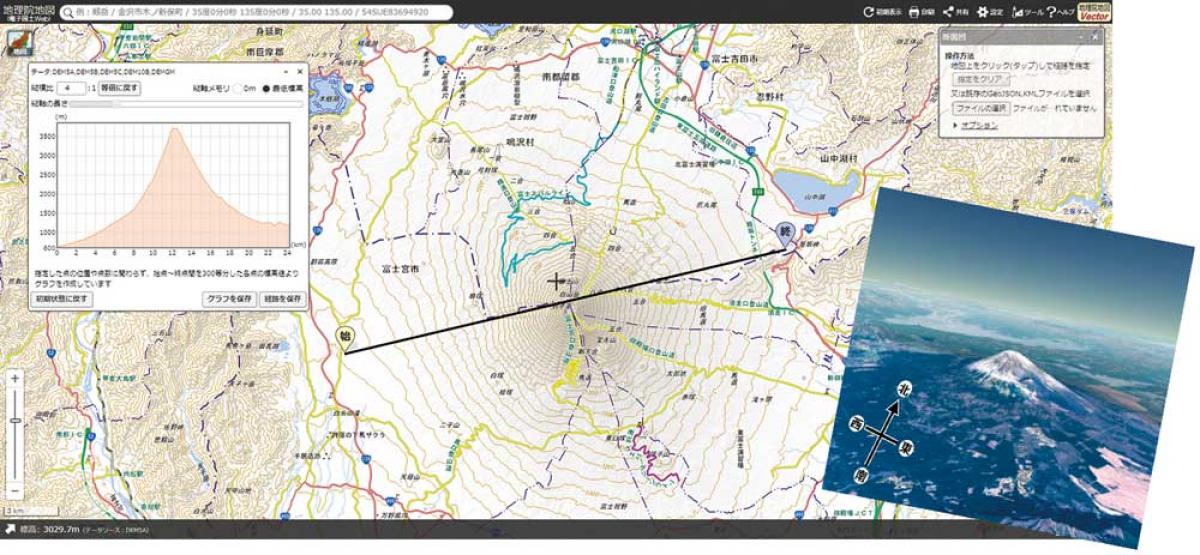Minimize the 断面図 panel
This screenshot has width=1200, height=555.
click(x=1081, y=36)
